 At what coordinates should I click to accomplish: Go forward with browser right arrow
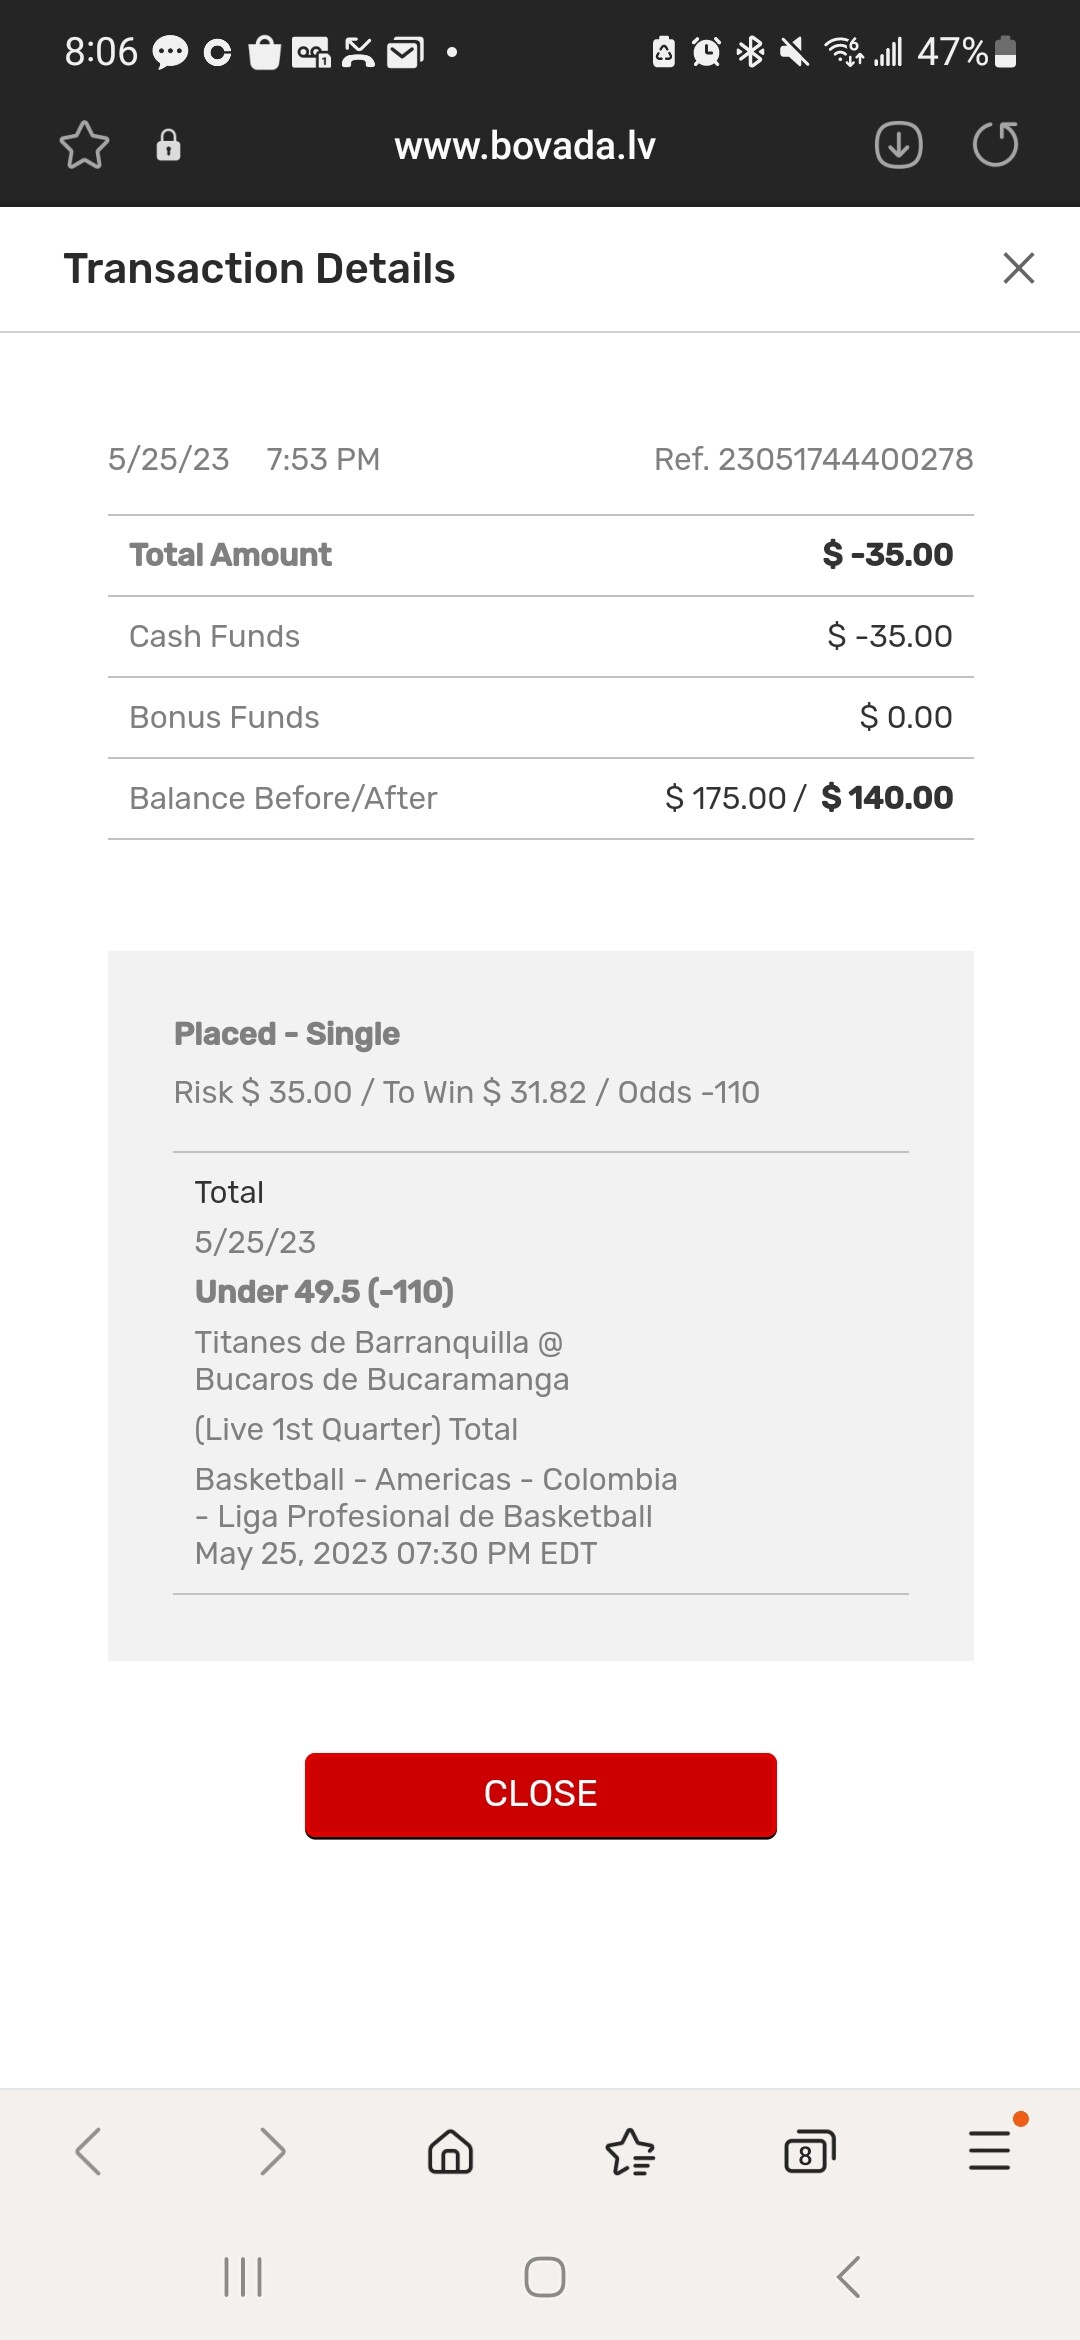(271, 2151)
